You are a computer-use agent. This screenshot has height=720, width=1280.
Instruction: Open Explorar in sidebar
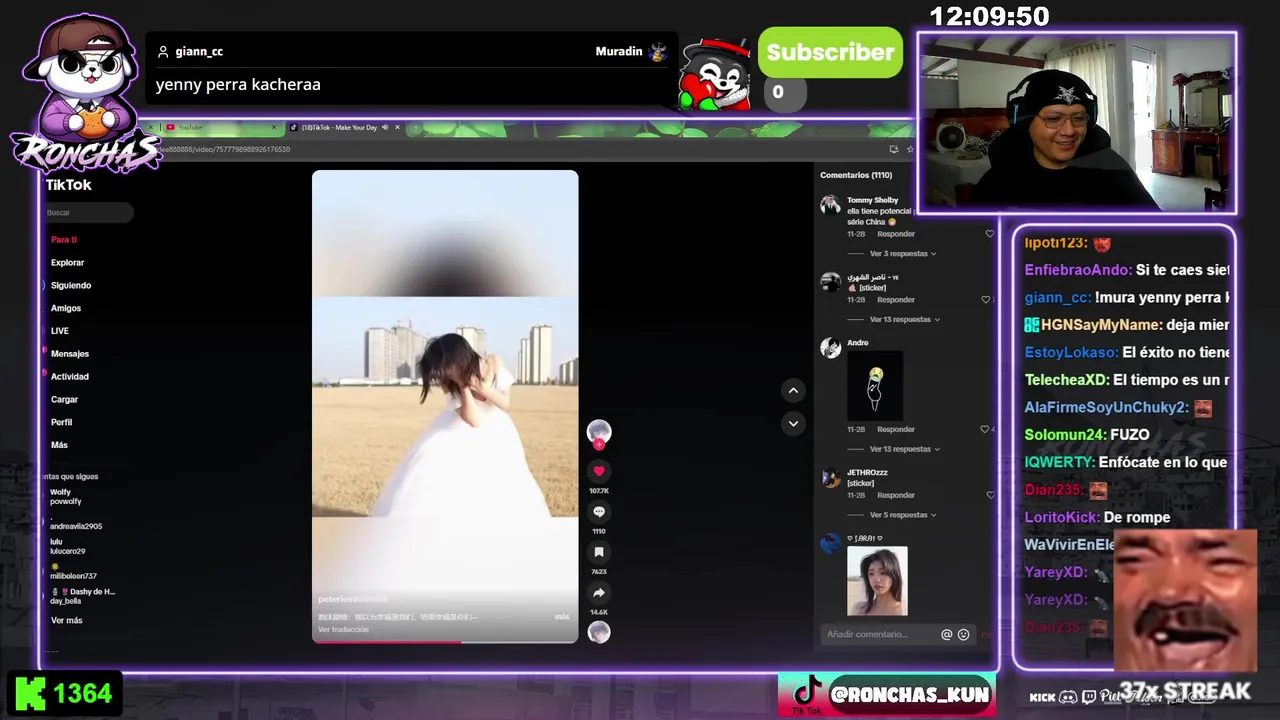point(67,263)
